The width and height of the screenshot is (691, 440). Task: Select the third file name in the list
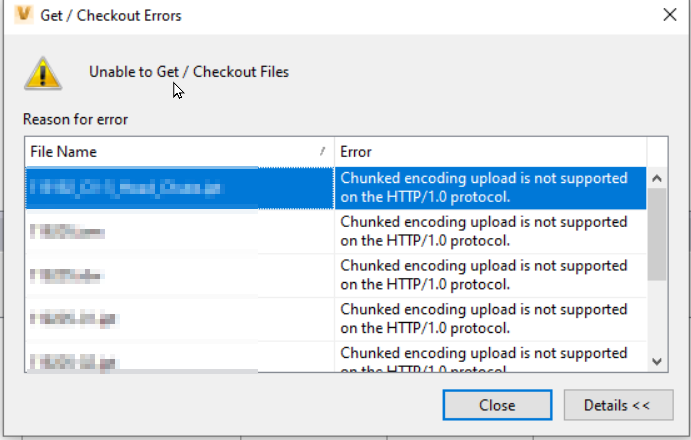pyautogui.click(x=68, y=275)
